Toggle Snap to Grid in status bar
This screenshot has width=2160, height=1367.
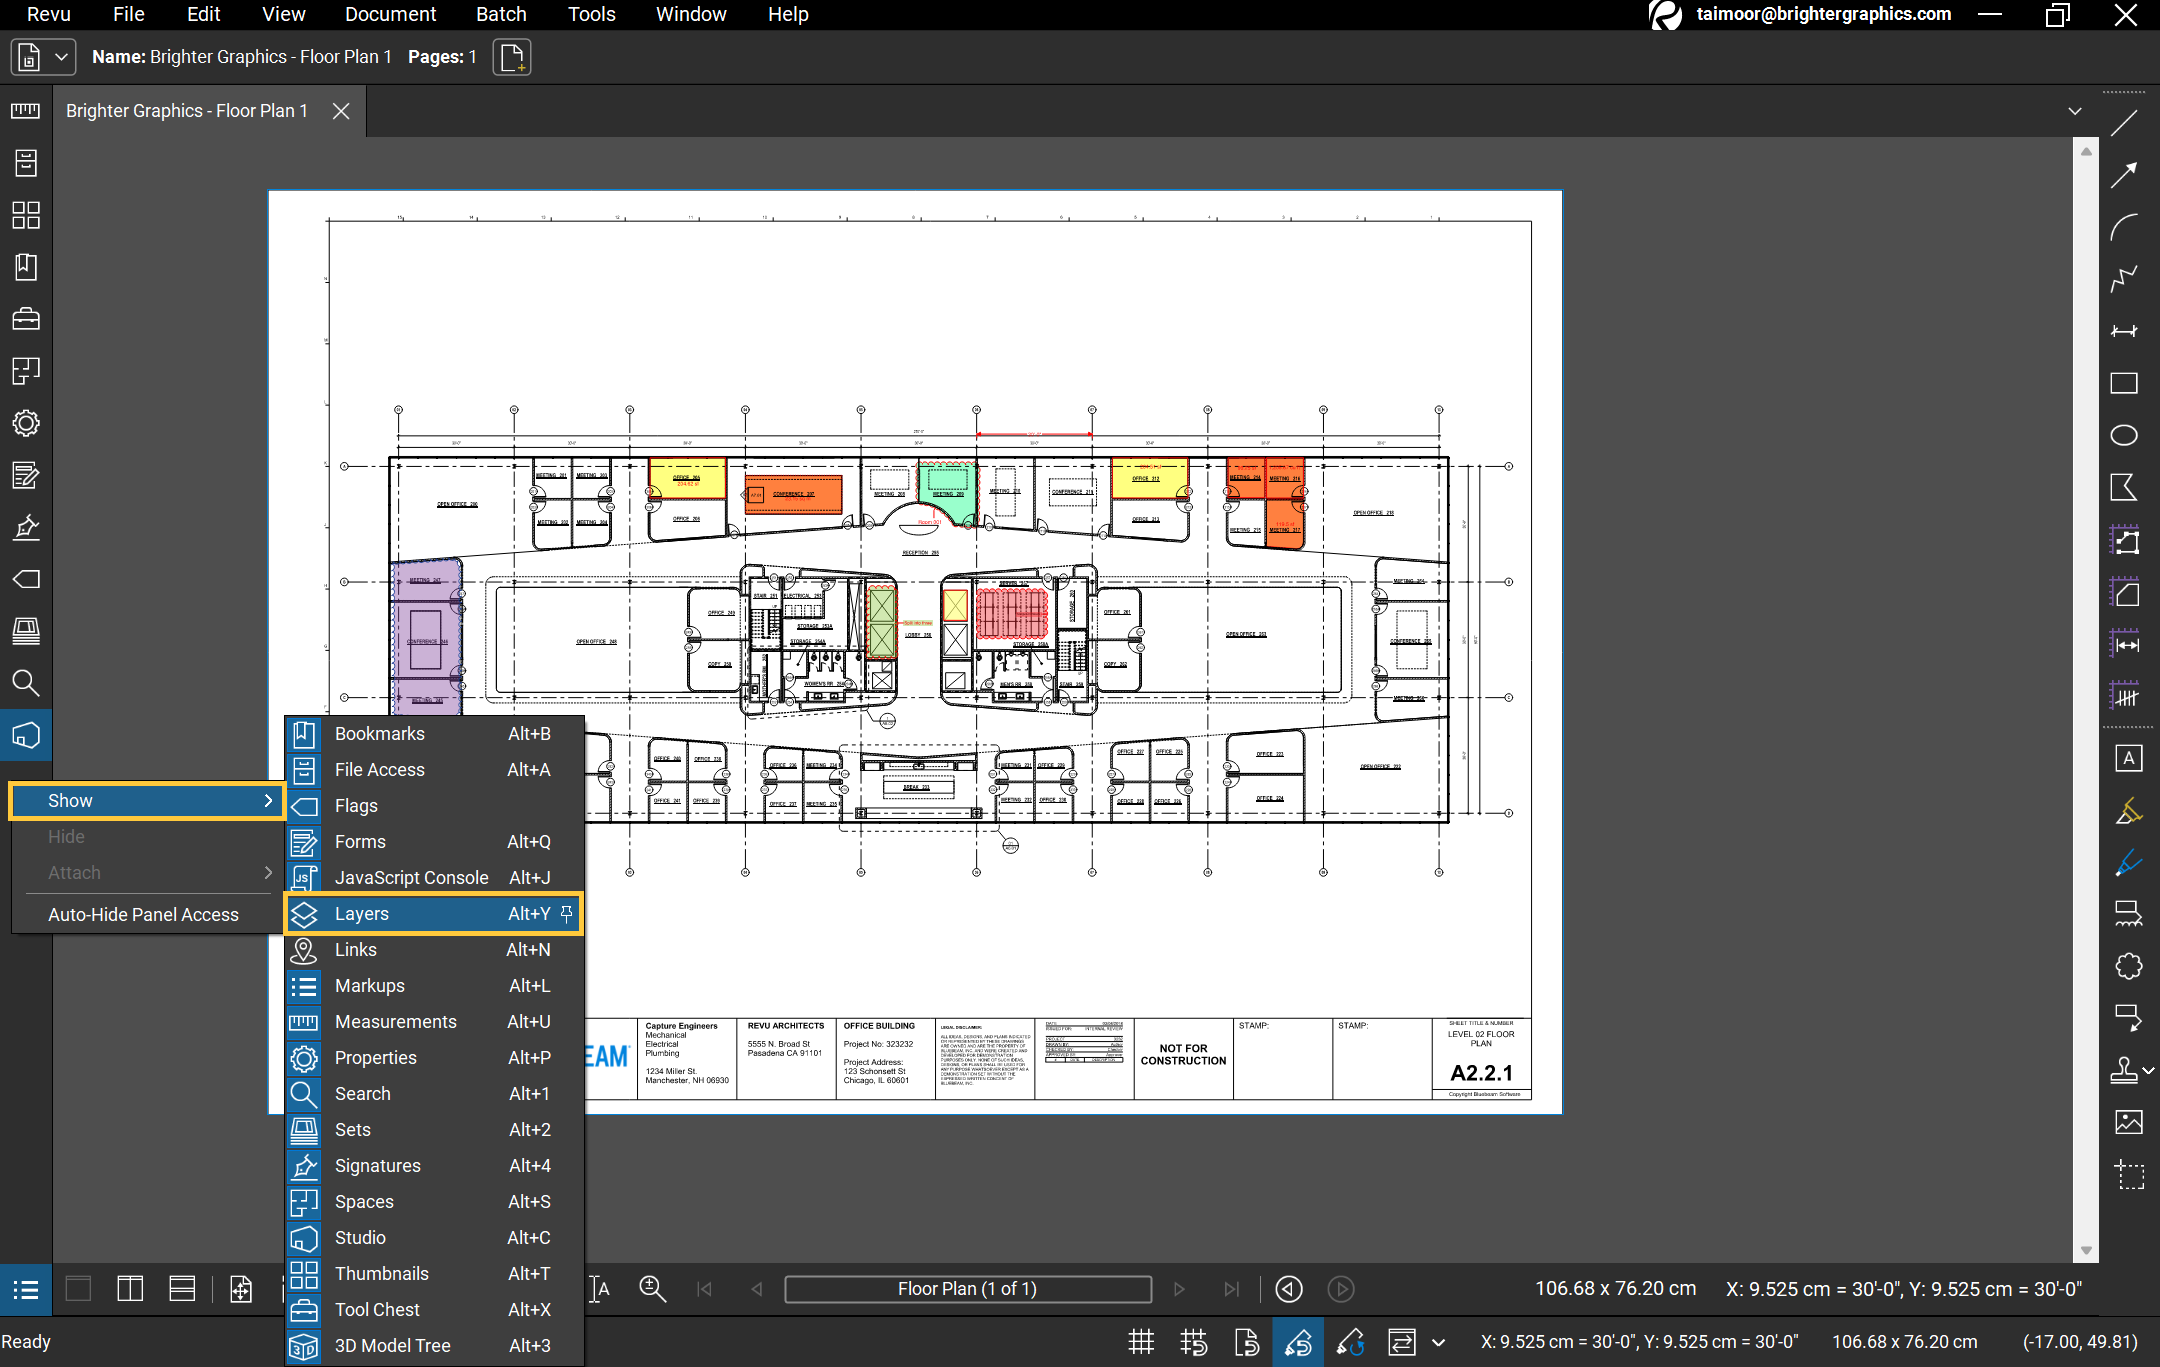point(1194,1342)
